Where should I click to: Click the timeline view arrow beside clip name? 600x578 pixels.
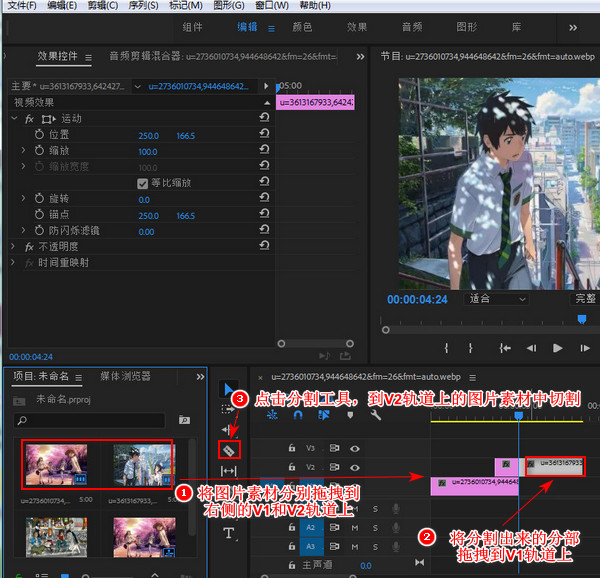pos(266,86)
